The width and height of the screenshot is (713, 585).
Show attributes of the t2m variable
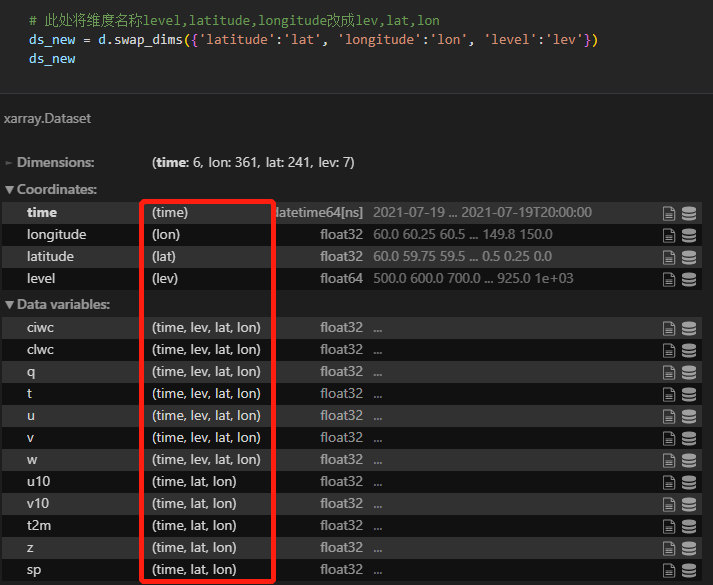point(669,526)
